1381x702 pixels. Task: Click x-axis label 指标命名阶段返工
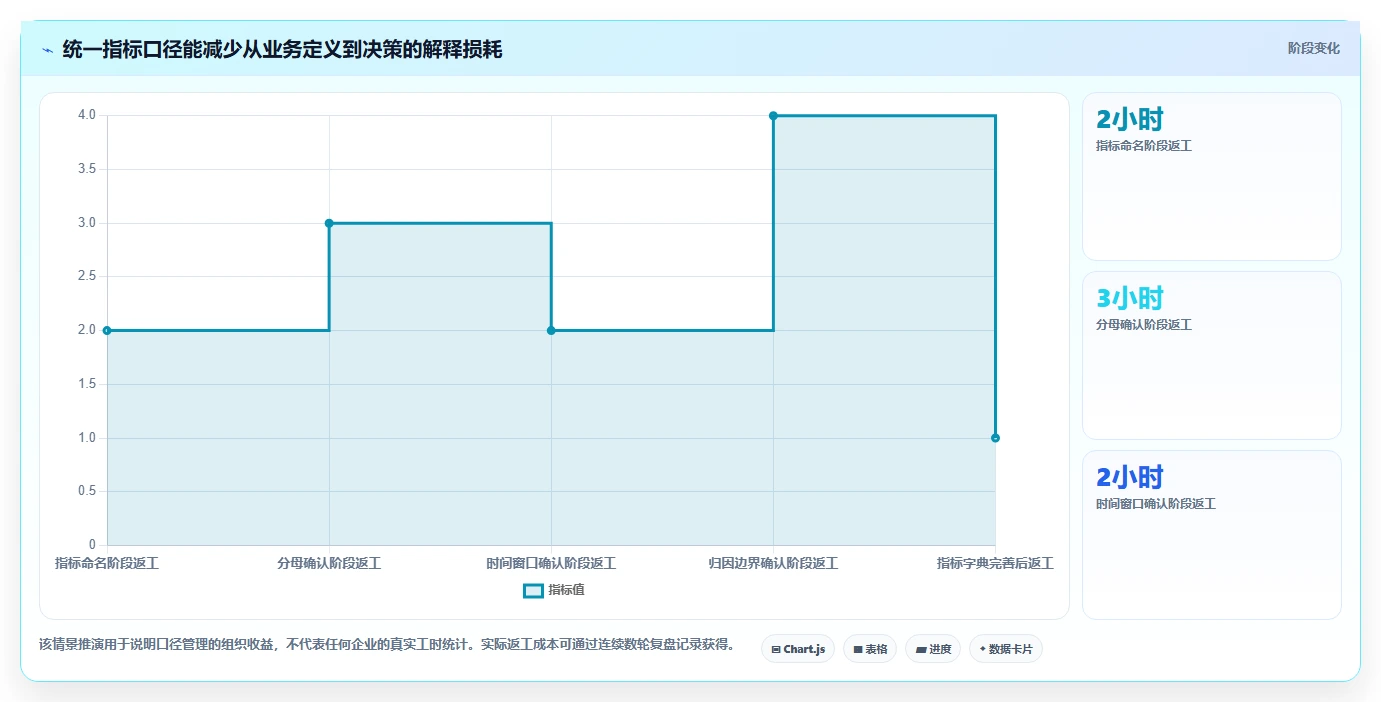click(x=107, y=563)
